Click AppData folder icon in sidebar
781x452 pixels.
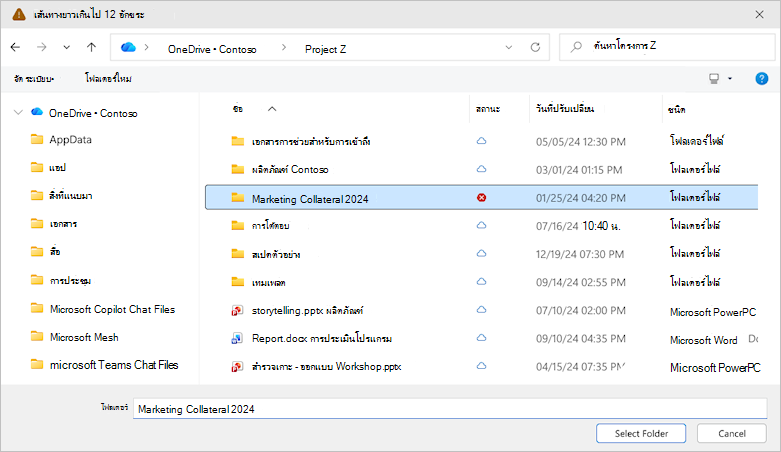37,139
